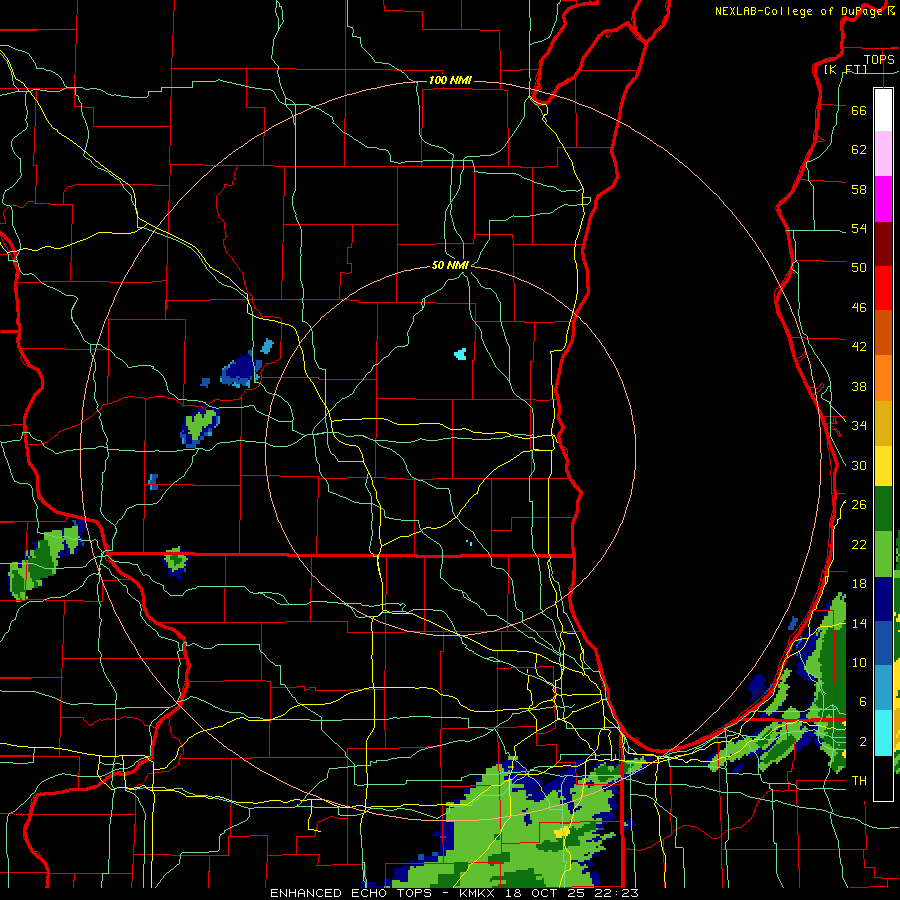Viewport: 900px width, 900px height.
Task: Click the "10" value on the scale
Action: (859, 662)
